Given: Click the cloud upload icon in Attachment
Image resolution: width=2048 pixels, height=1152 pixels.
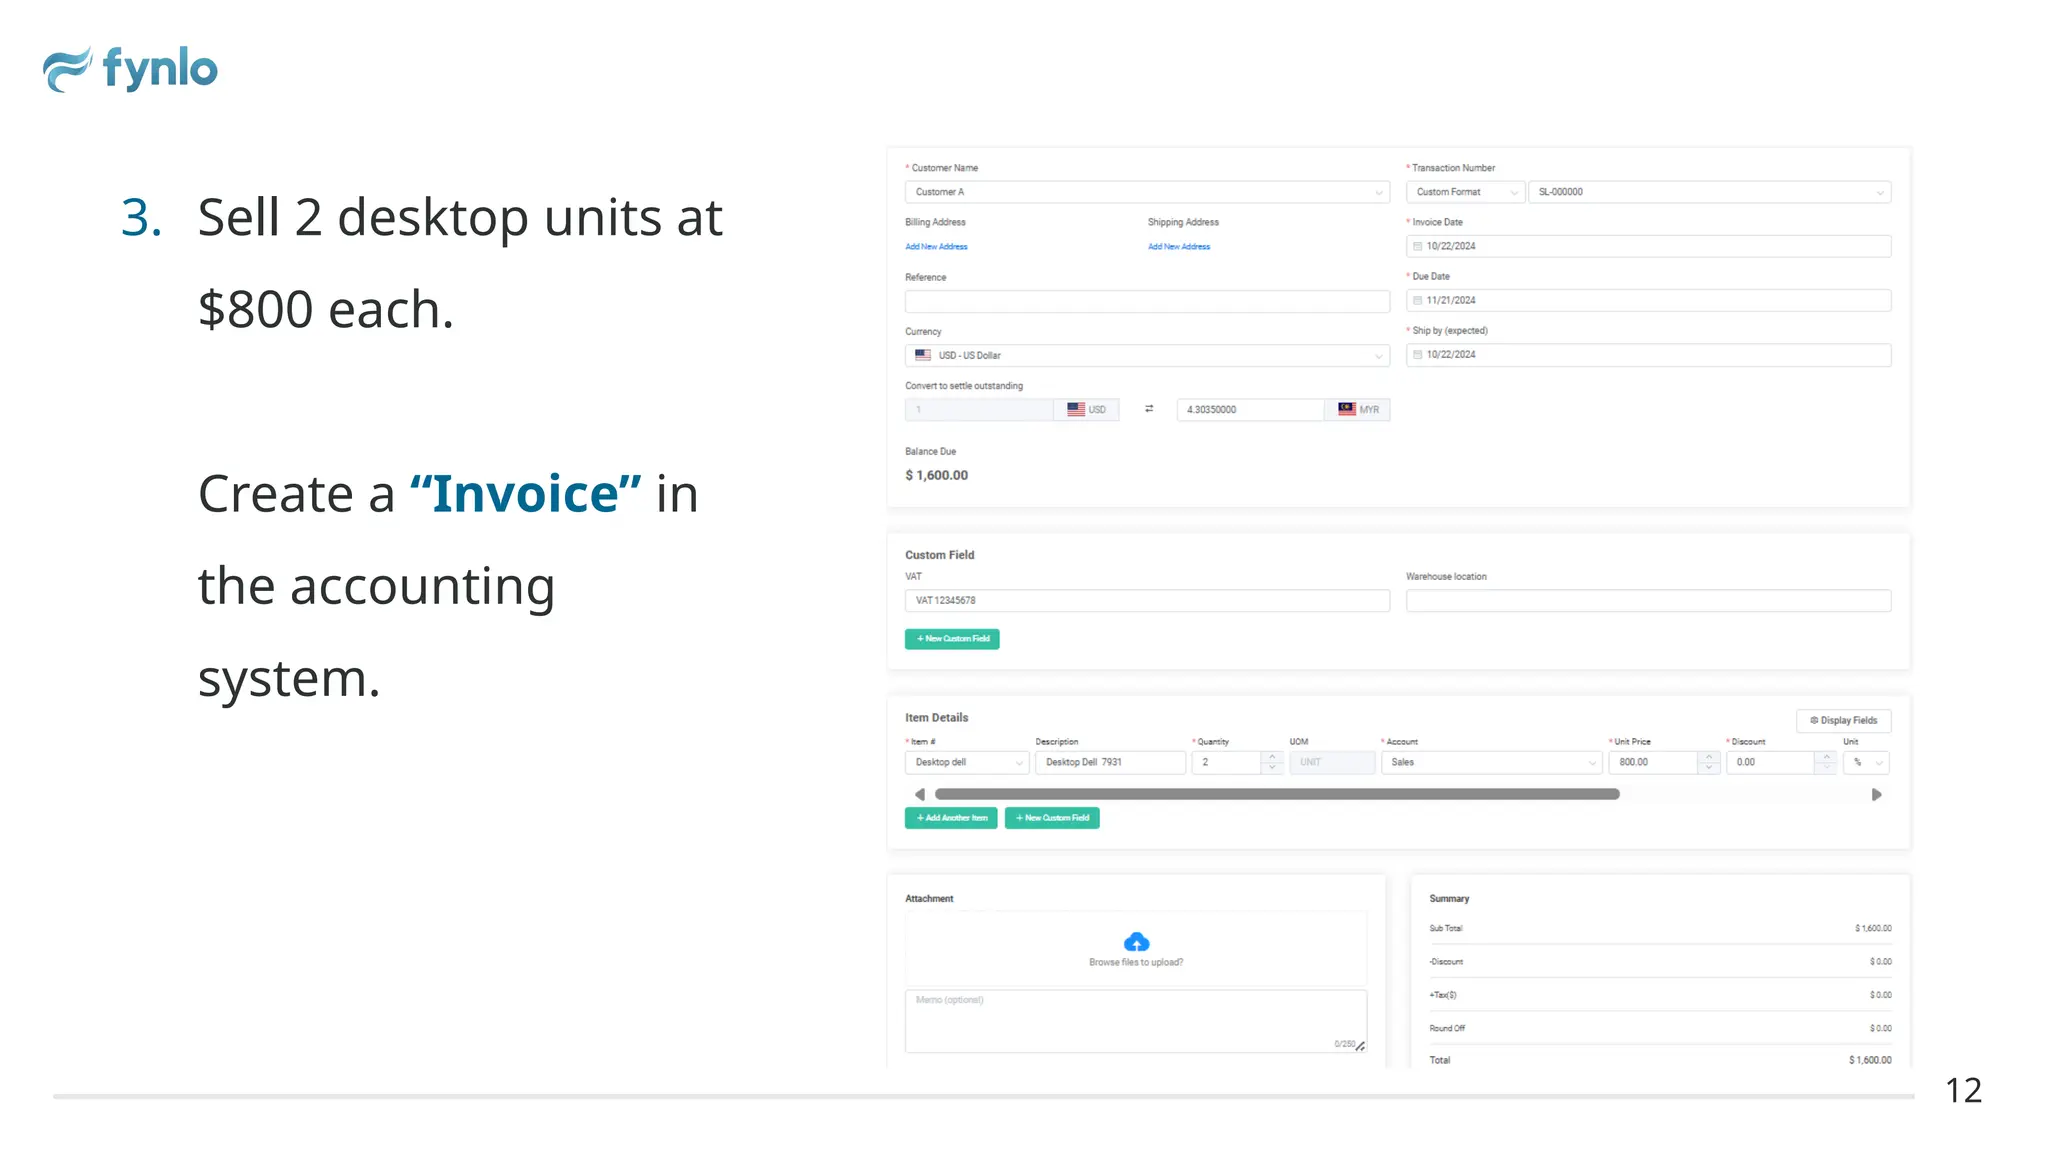Looking at the screenshot, I should tap(1136, 942).
